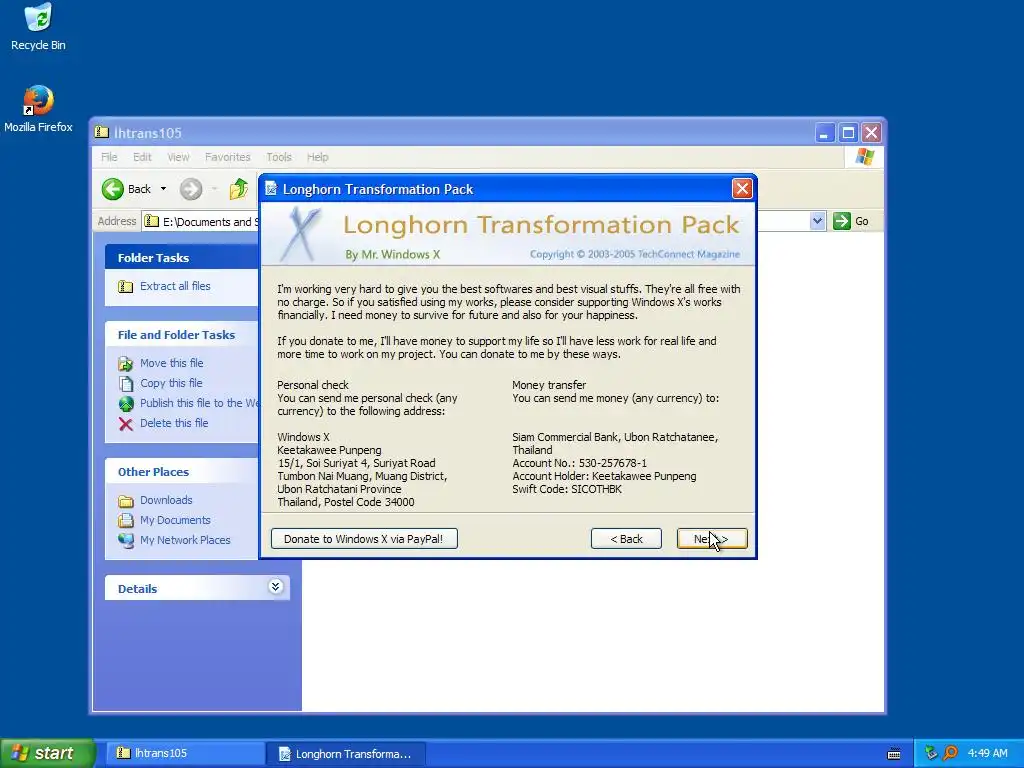
Task: Open My Network Places link
Action: click(185, 540)
